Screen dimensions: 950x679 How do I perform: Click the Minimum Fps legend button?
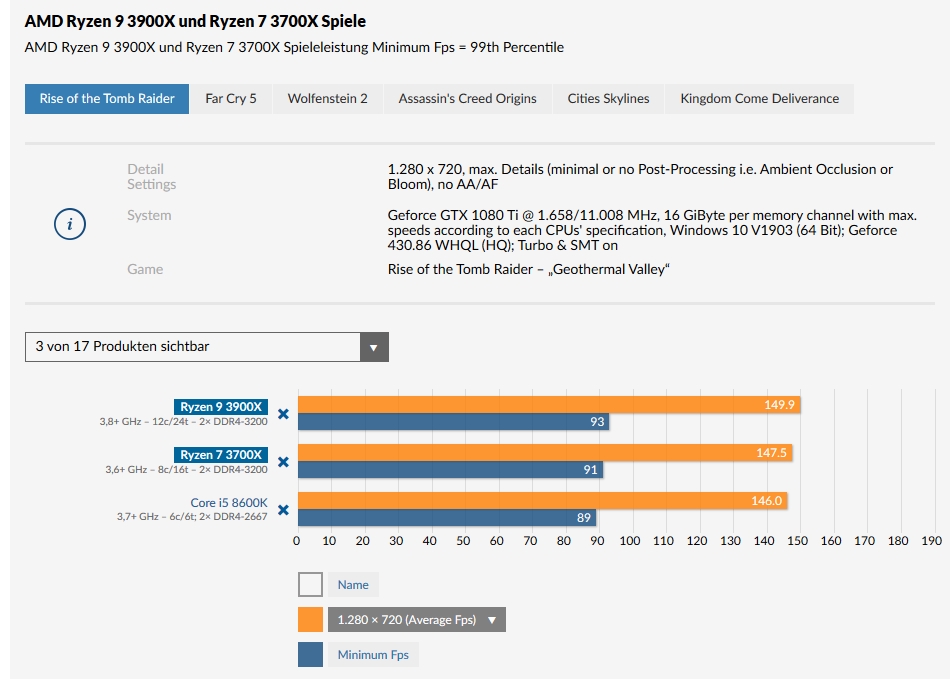tap(373, 655)
